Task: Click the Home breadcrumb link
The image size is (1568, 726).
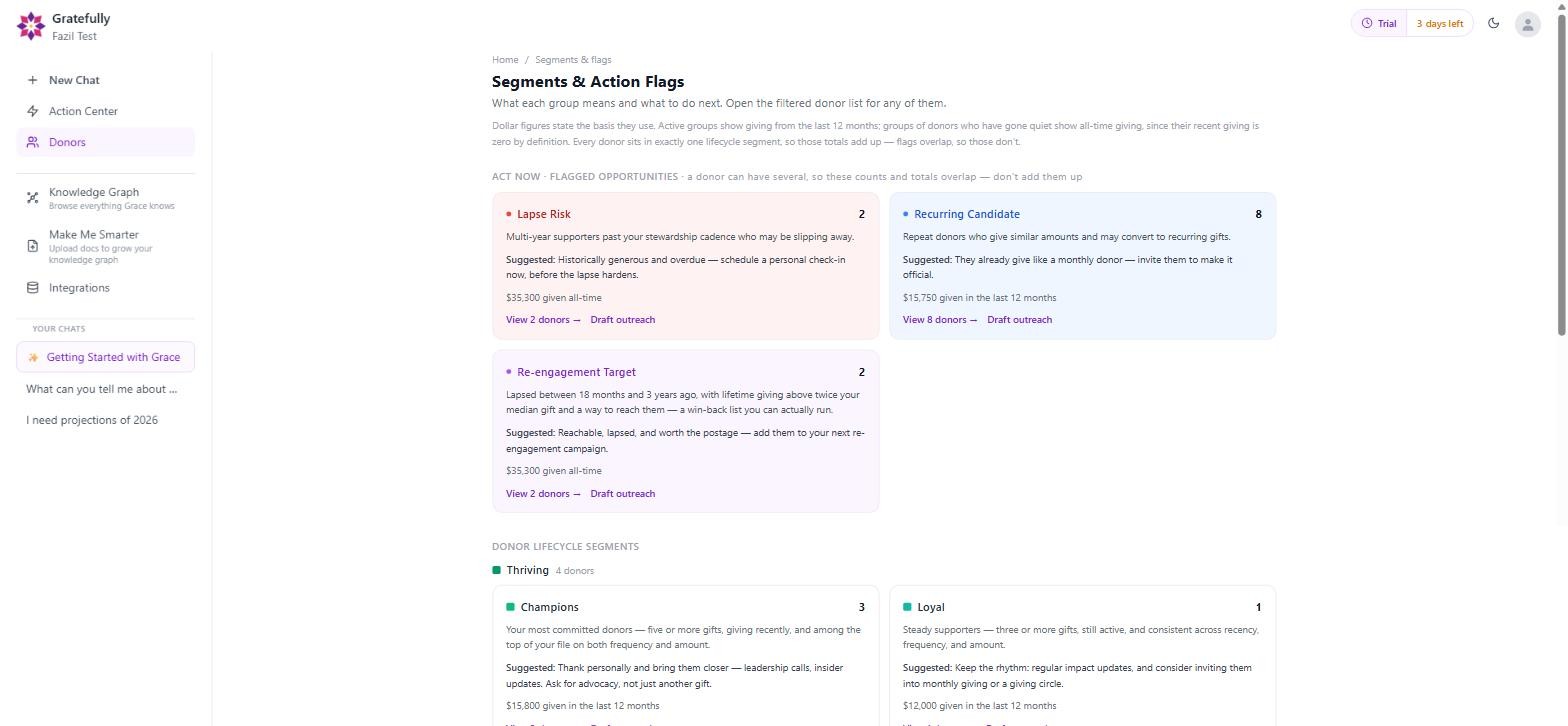Action: tap(505, 60)
